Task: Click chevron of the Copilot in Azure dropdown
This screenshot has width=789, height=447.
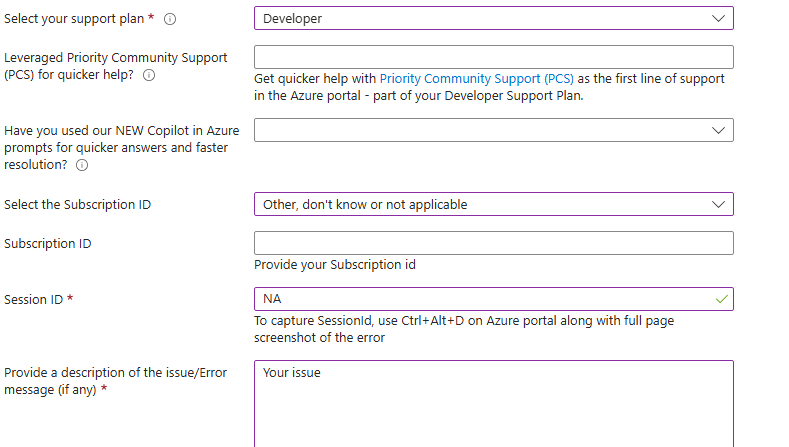Action: click(x=718, y=130)
